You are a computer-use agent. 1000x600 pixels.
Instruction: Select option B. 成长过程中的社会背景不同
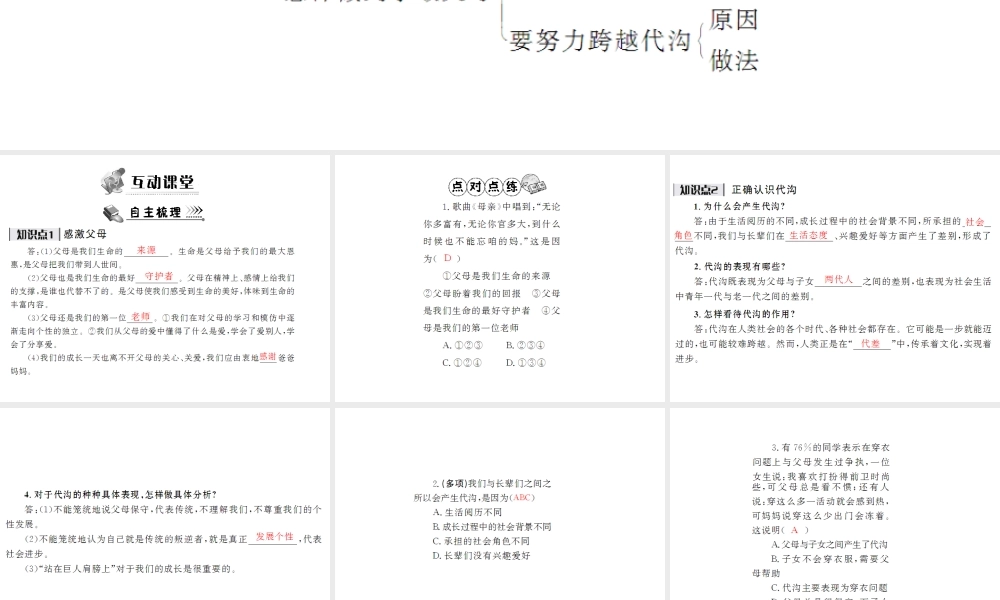492,527
